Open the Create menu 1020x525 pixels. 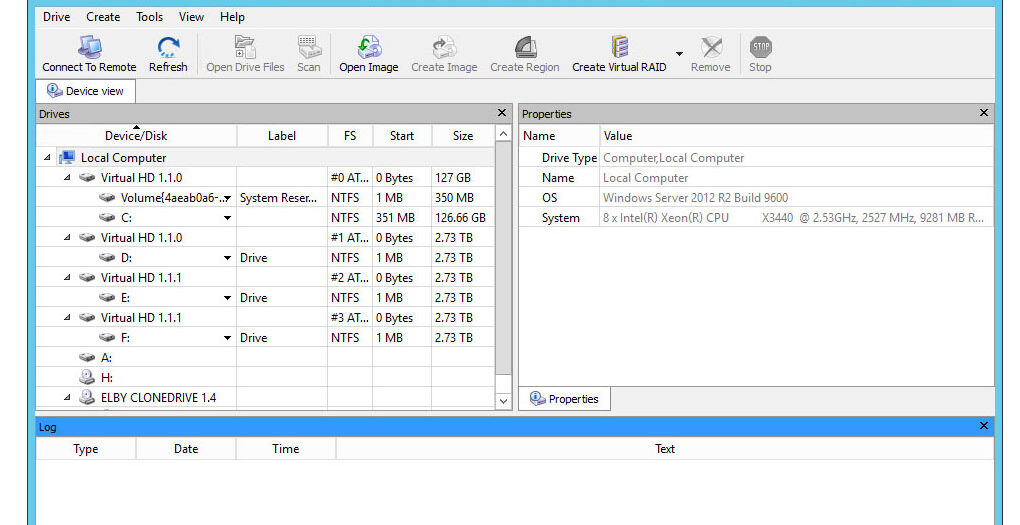pyautogui.click(x=103, y=17)
